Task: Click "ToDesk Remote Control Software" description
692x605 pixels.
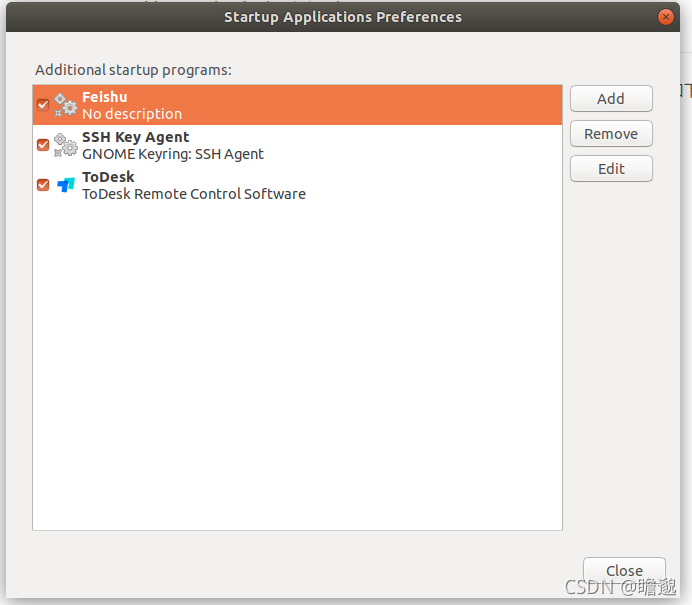Action: point(194,194)
